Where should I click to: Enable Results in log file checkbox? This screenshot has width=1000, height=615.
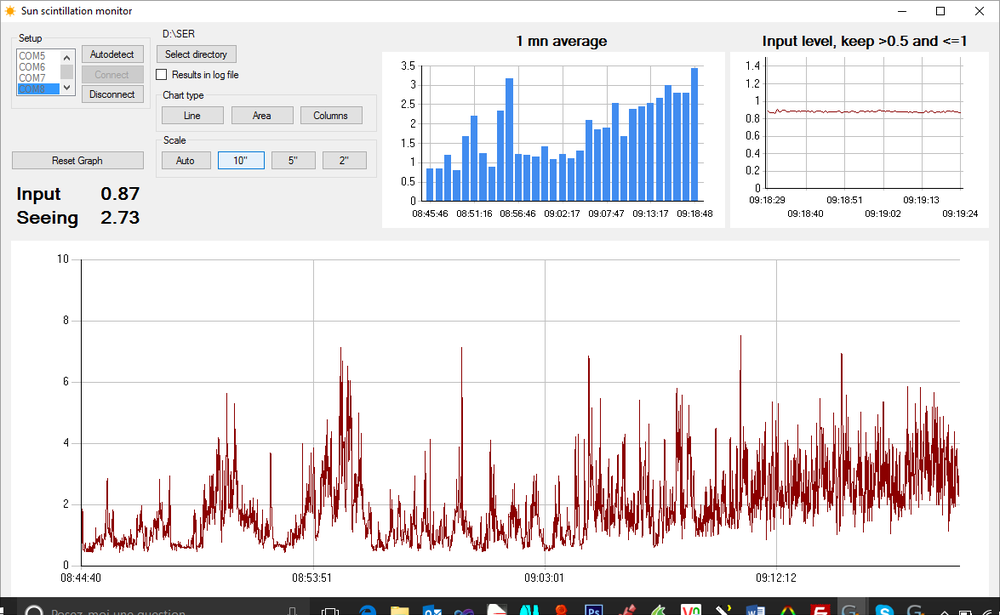point(161,75)
